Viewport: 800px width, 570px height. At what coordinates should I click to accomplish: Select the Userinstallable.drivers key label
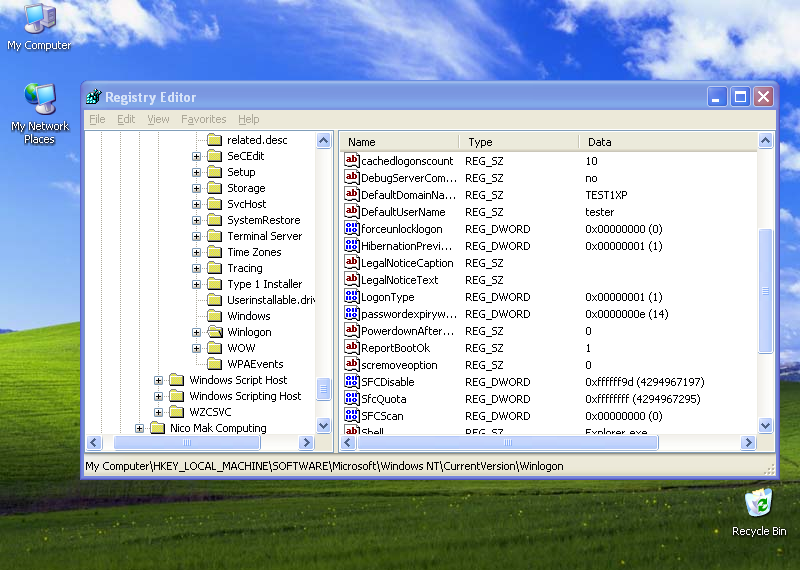(x=271, y=300)
